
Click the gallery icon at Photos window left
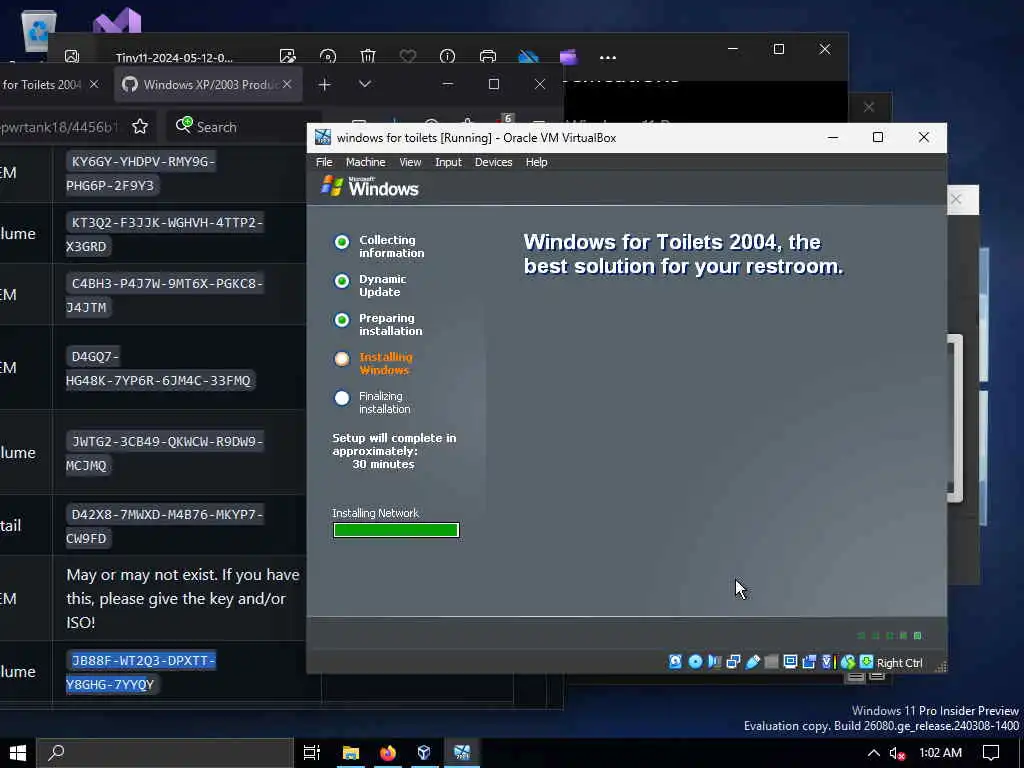point(72,57)
